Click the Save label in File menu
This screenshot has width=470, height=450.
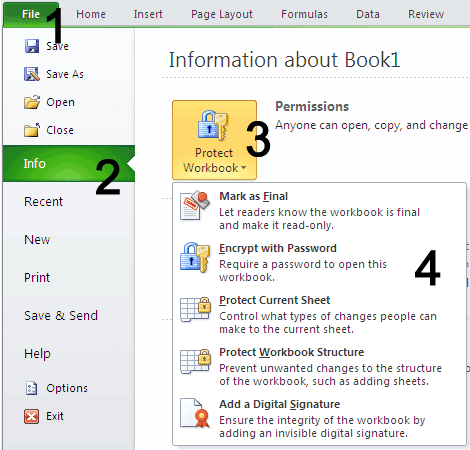(57, 46)
